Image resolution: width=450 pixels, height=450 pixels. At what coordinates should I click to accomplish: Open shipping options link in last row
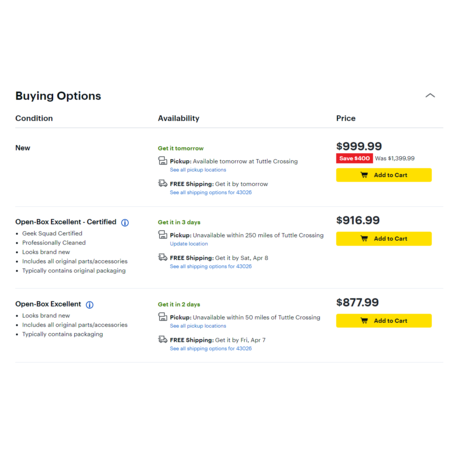tap(211, 348)
